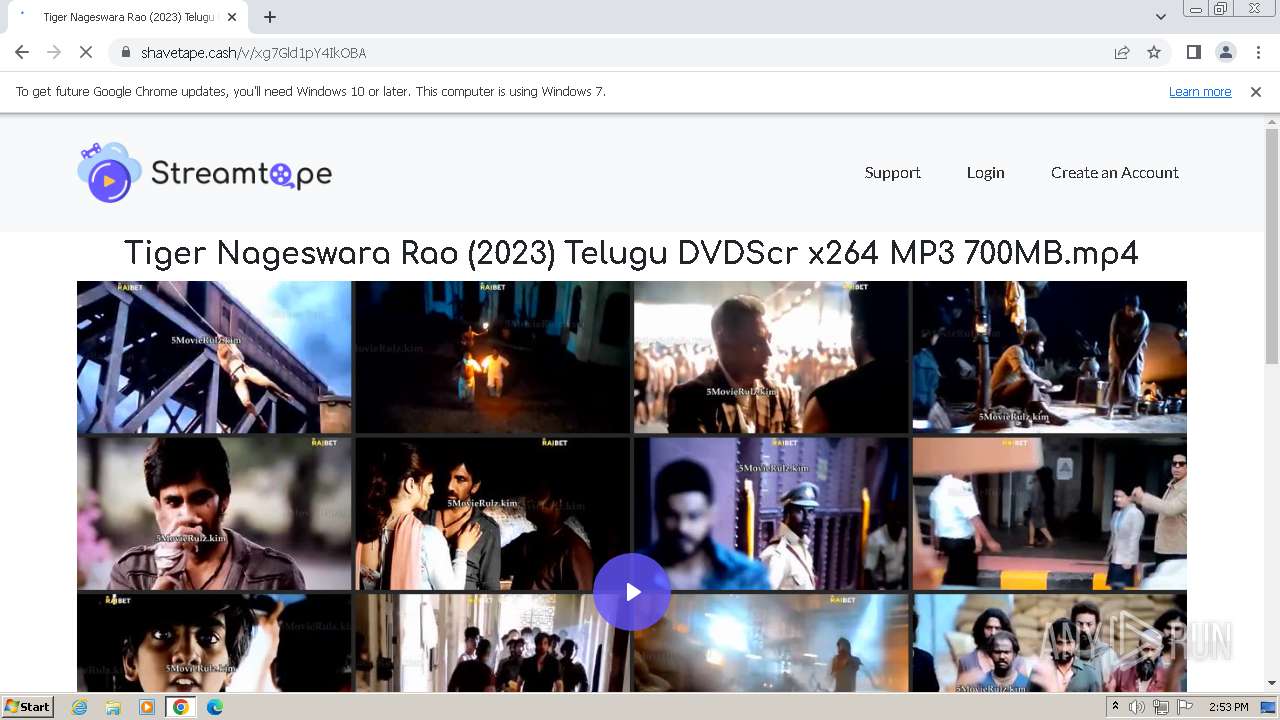This screenshot has height=720, width=1280.
Task: Click the man singing into microphone thumbnail
Action: point(214,513)
